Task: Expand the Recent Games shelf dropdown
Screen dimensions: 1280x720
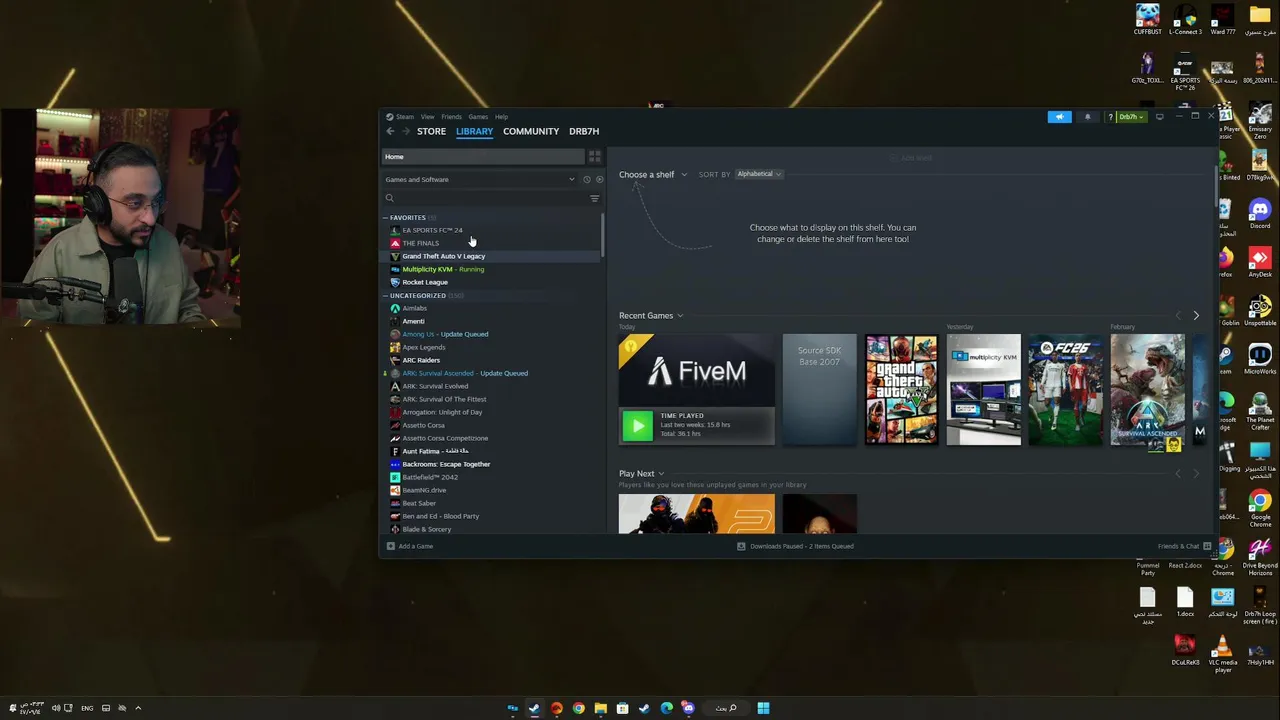Action: click(651, 316)
